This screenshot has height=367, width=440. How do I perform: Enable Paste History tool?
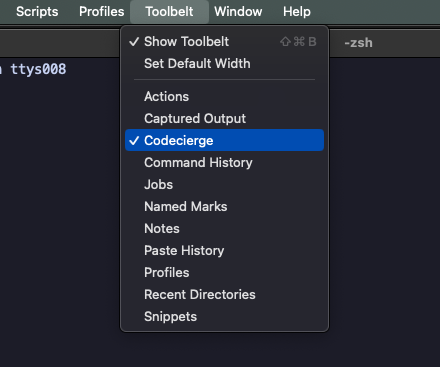[224, 251]
